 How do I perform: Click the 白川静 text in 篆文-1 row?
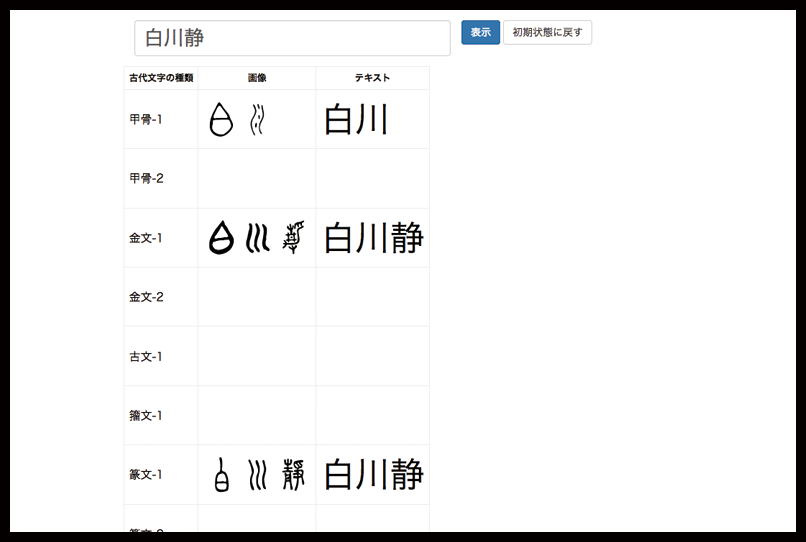click(374, 475)
